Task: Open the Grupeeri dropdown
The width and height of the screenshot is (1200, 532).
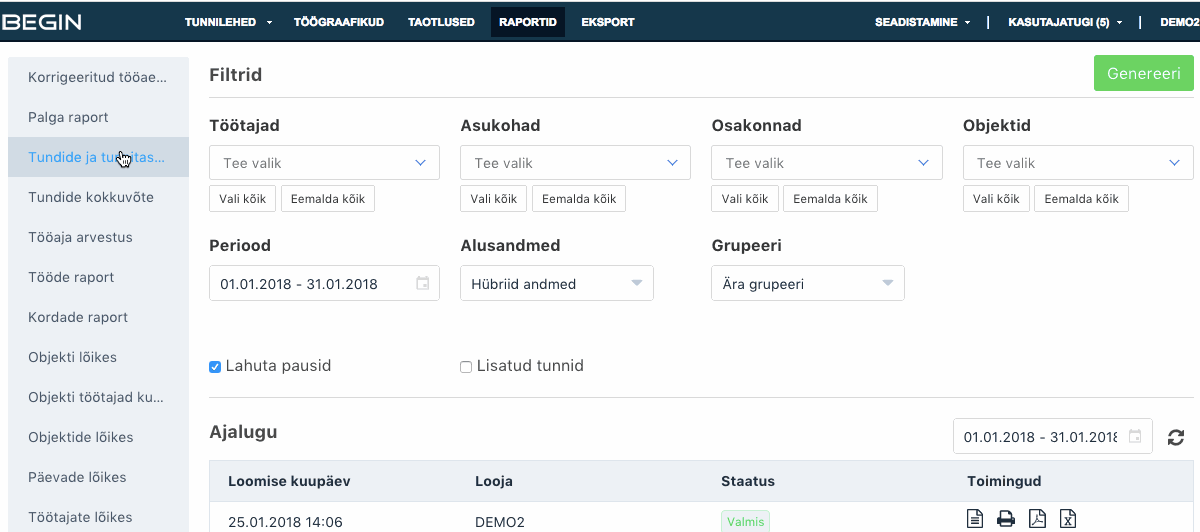Action: [x=807, y=284]
